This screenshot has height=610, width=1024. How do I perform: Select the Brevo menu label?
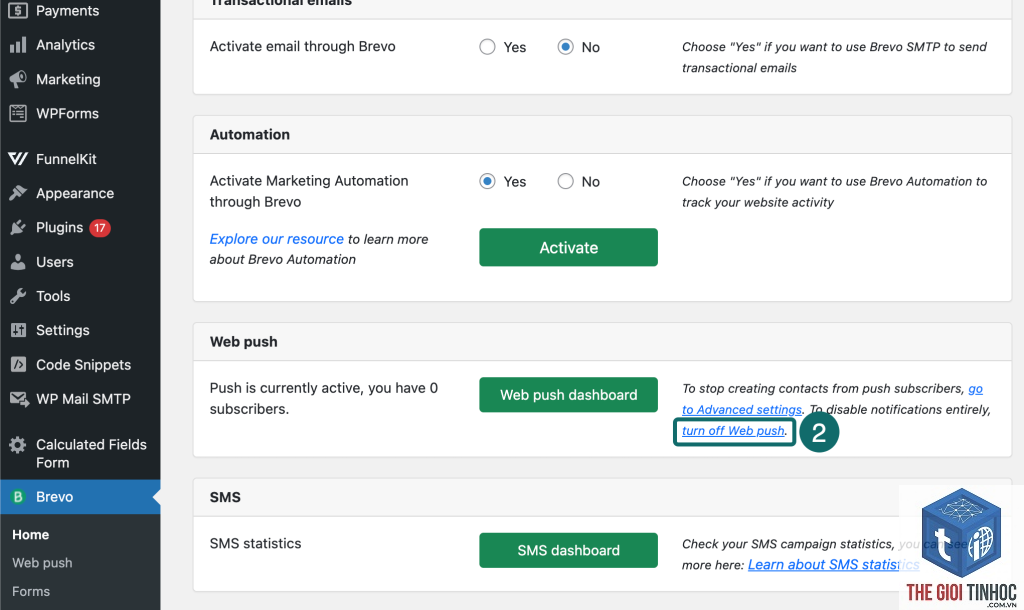54,497
